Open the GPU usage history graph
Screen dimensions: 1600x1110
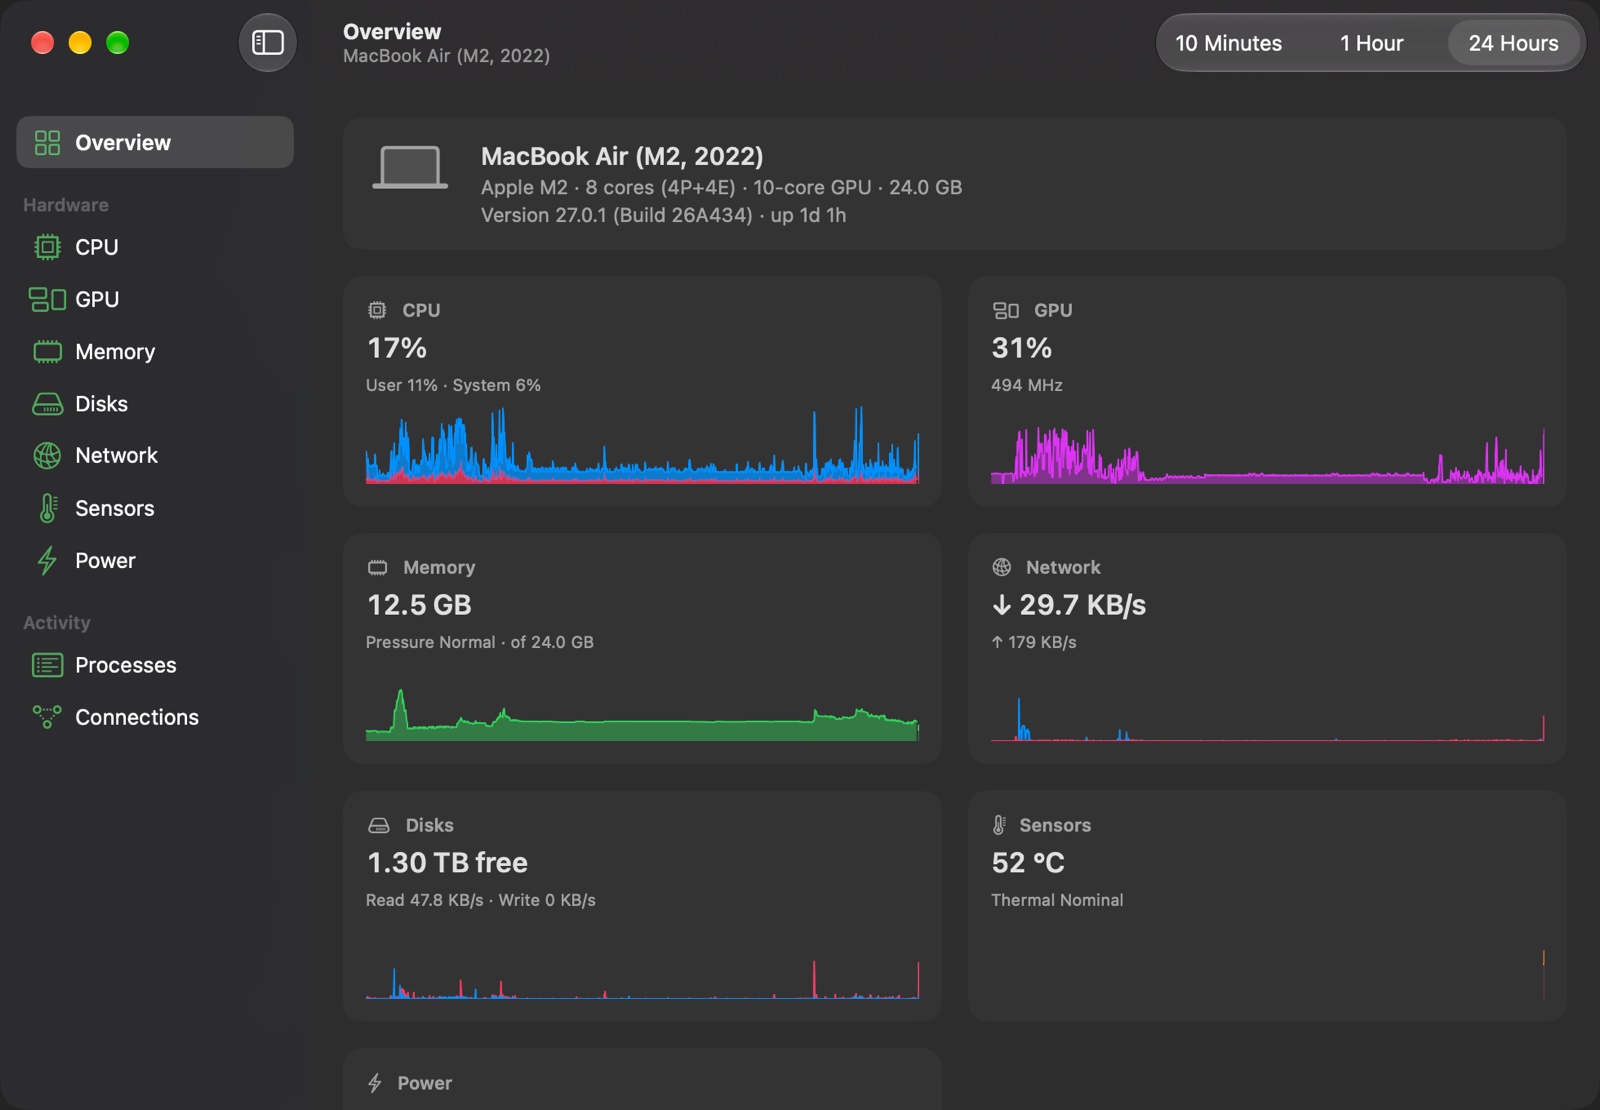click(1267, 456)
